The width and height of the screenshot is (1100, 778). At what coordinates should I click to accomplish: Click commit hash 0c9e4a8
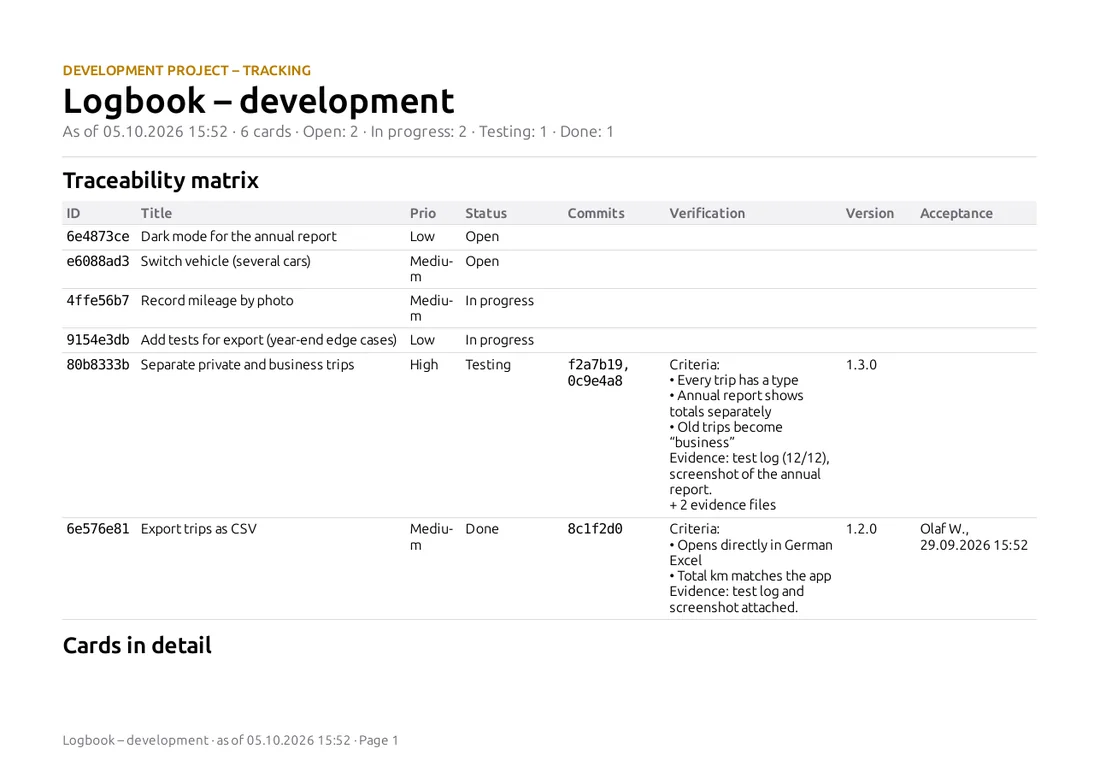point(595,381)
